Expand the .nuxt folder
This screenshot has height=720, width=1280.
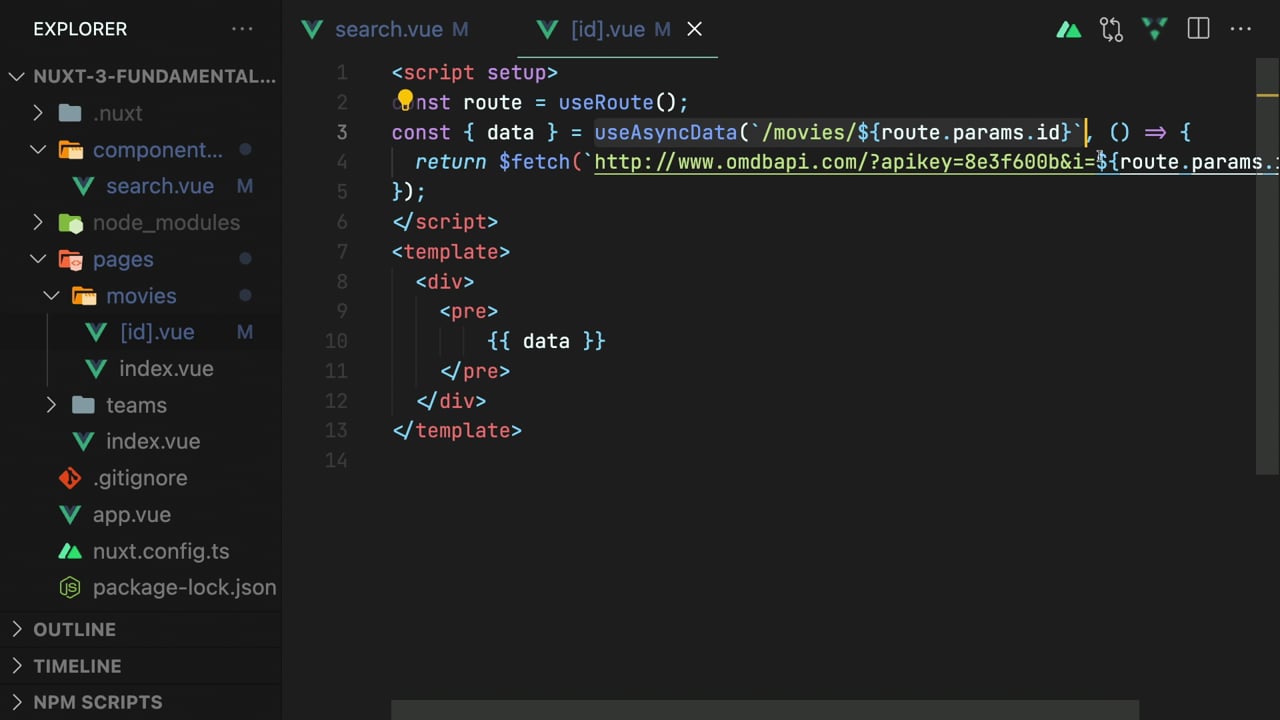pos(38,113)
